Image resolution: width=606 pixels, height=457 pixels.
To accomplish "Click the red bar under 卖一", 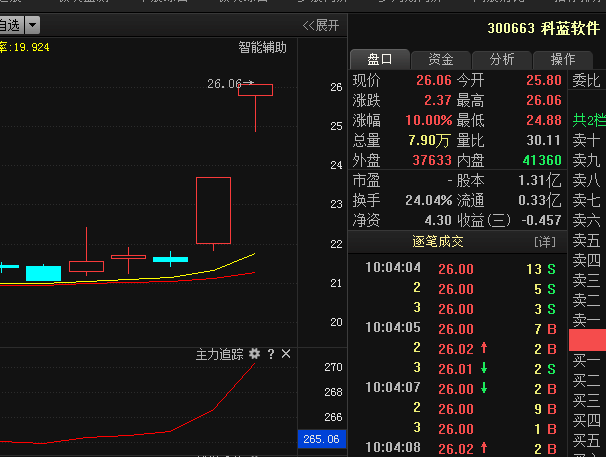I will click(x=587, y=340).
